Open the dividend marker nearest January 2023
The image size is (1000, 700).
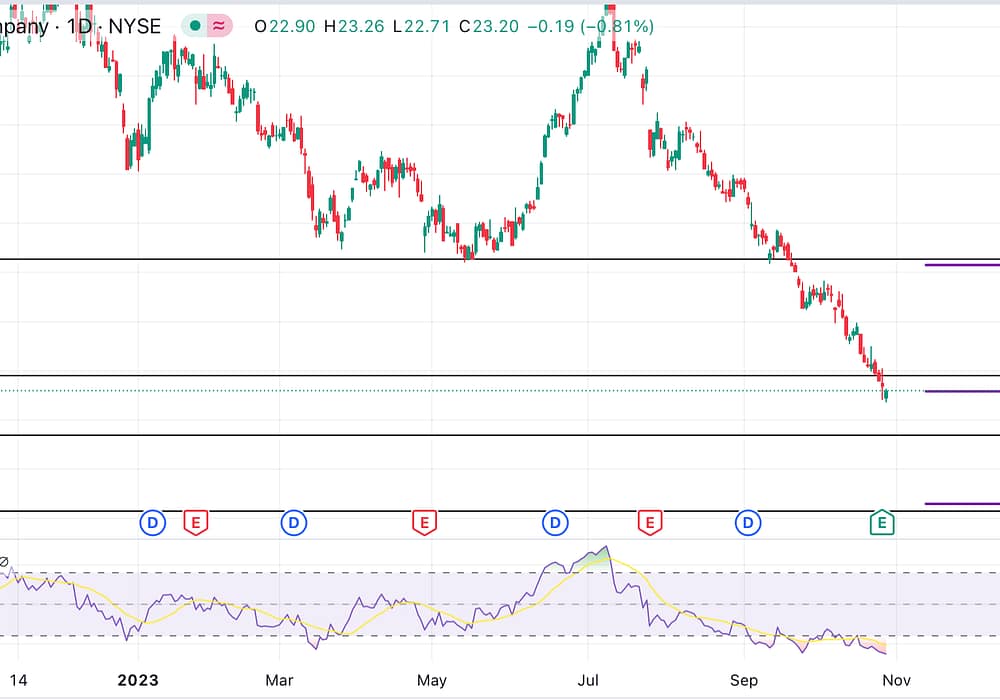[153, 522]
